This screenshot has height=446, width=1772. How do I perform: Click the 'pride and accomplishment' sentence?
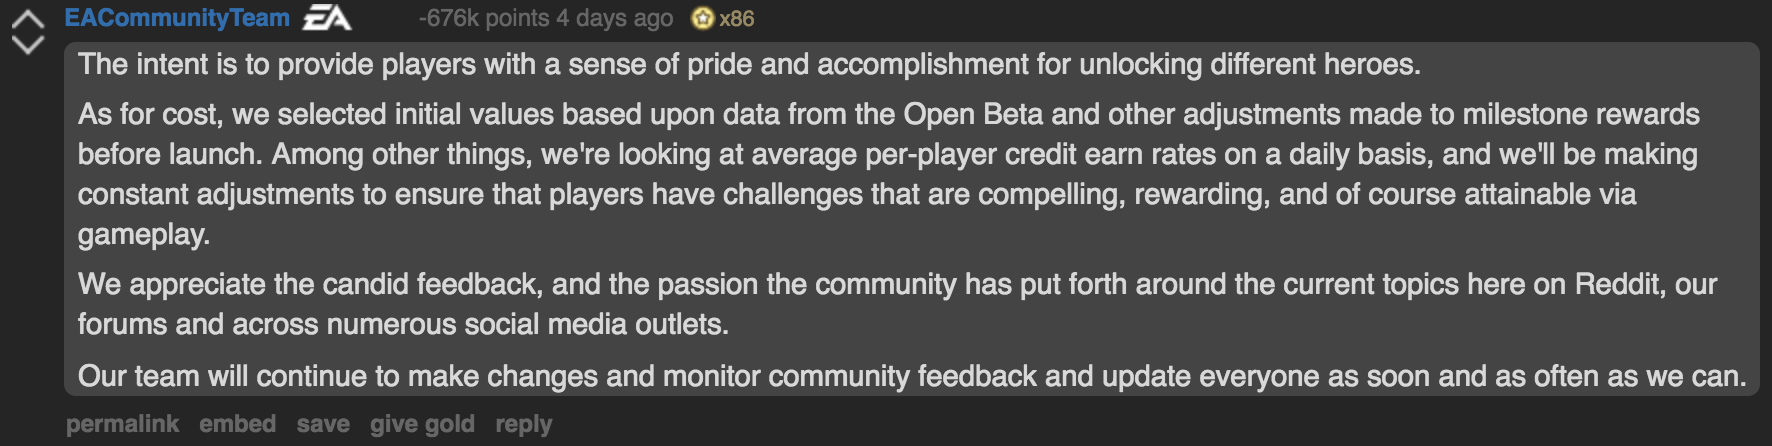pos(749,65)
